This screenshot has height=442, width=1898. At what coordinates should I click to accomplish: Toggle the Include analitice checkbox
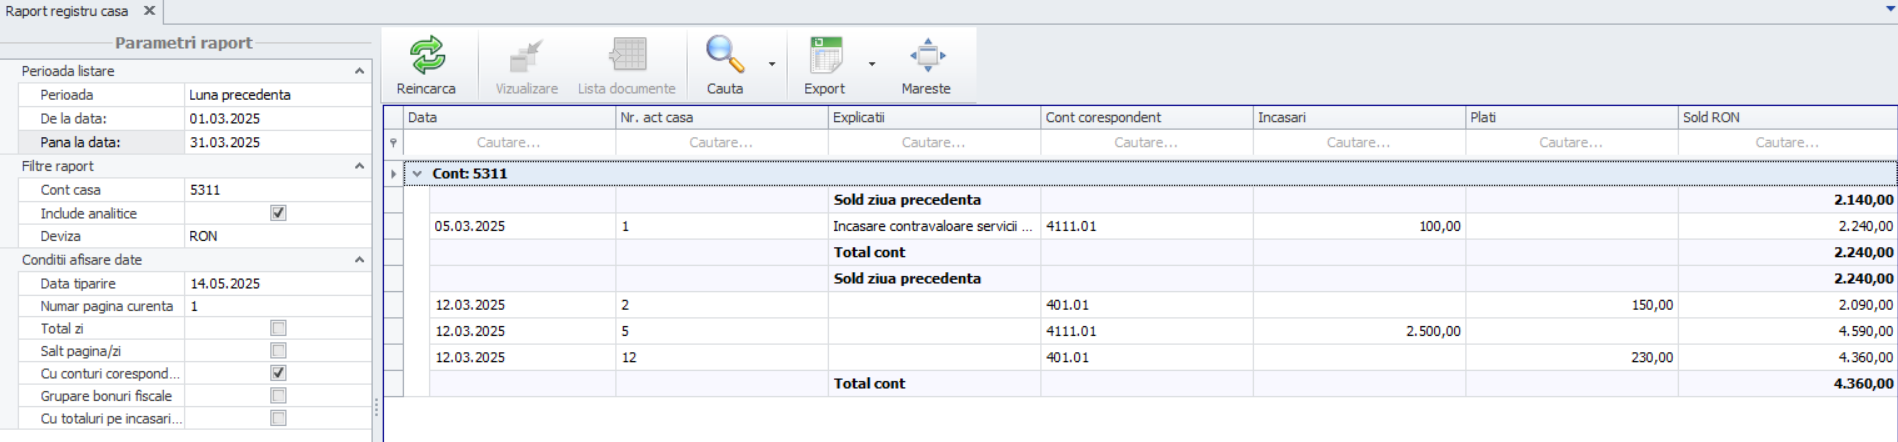tap(278, 213)
